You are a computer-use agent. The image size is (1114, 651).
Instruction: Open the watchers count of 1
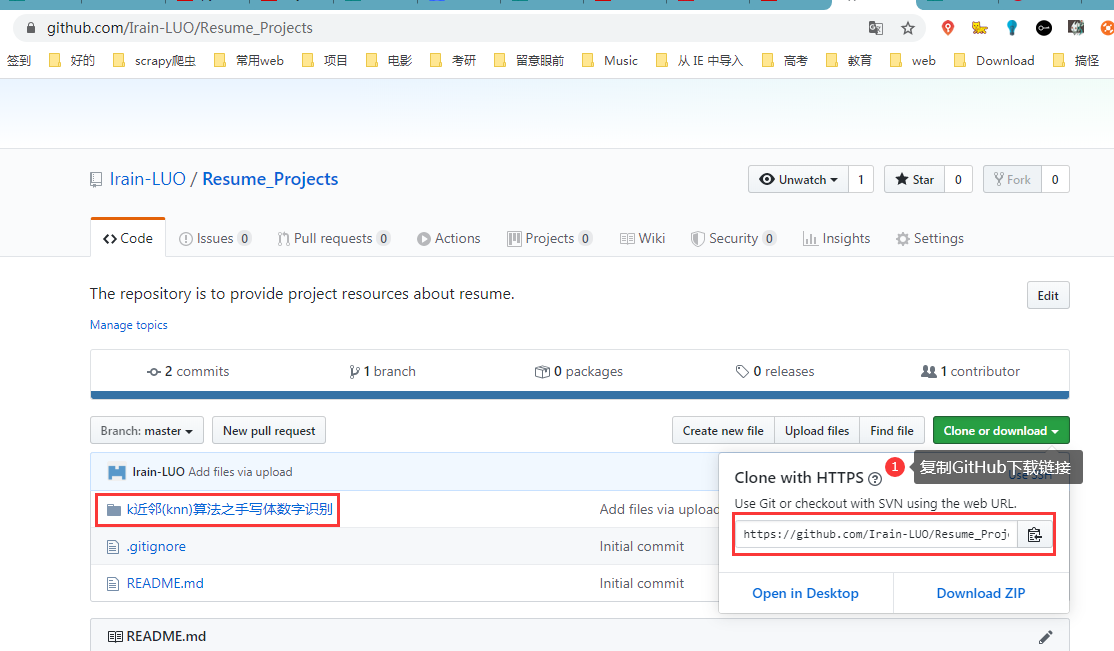(860, 180)
